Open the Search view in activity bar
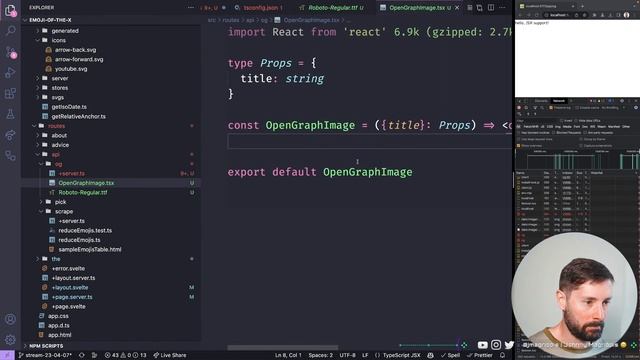640x360 pixels. pyautogui.click(x=10, y=31)
